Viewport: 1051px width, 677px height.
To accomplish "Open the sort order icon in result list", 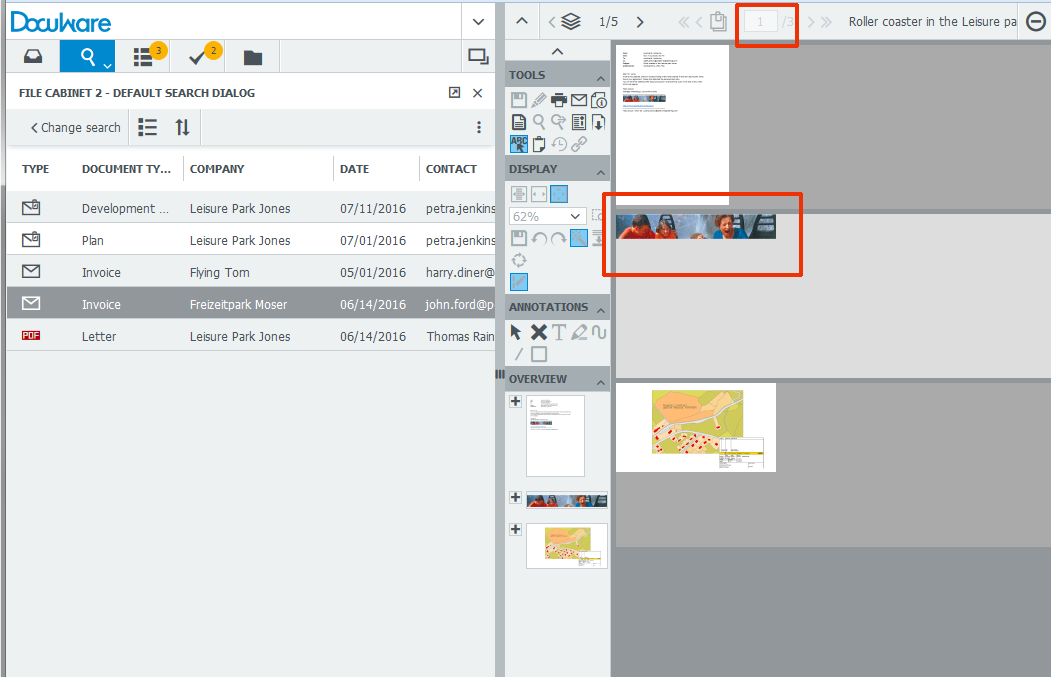I will 182,127.
